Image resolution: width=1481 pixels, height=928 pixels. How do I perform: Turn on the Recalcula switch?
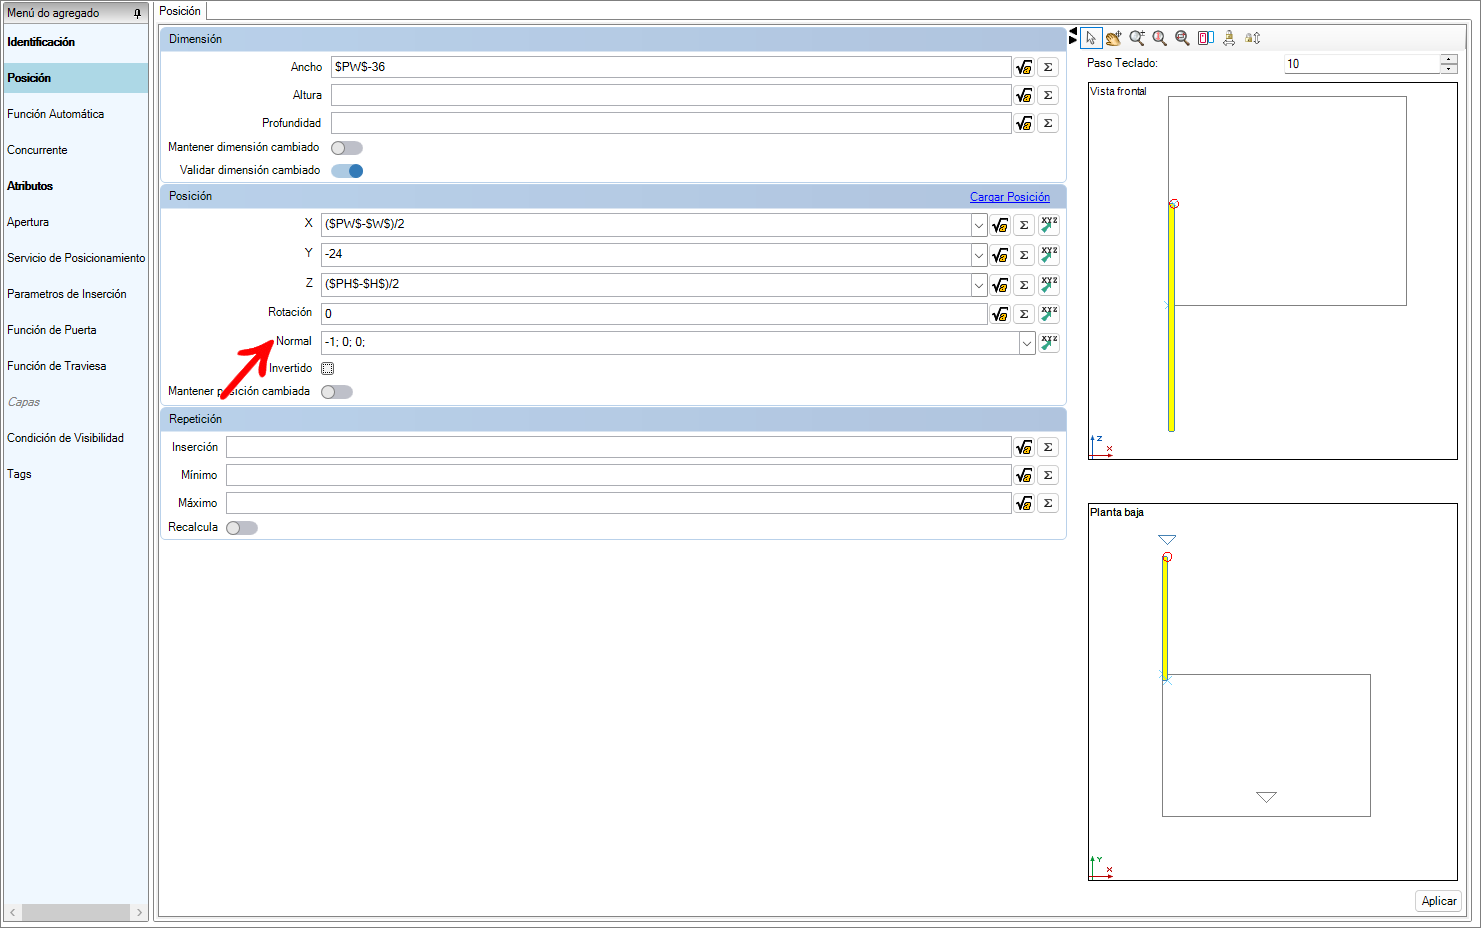coord(242,528)
